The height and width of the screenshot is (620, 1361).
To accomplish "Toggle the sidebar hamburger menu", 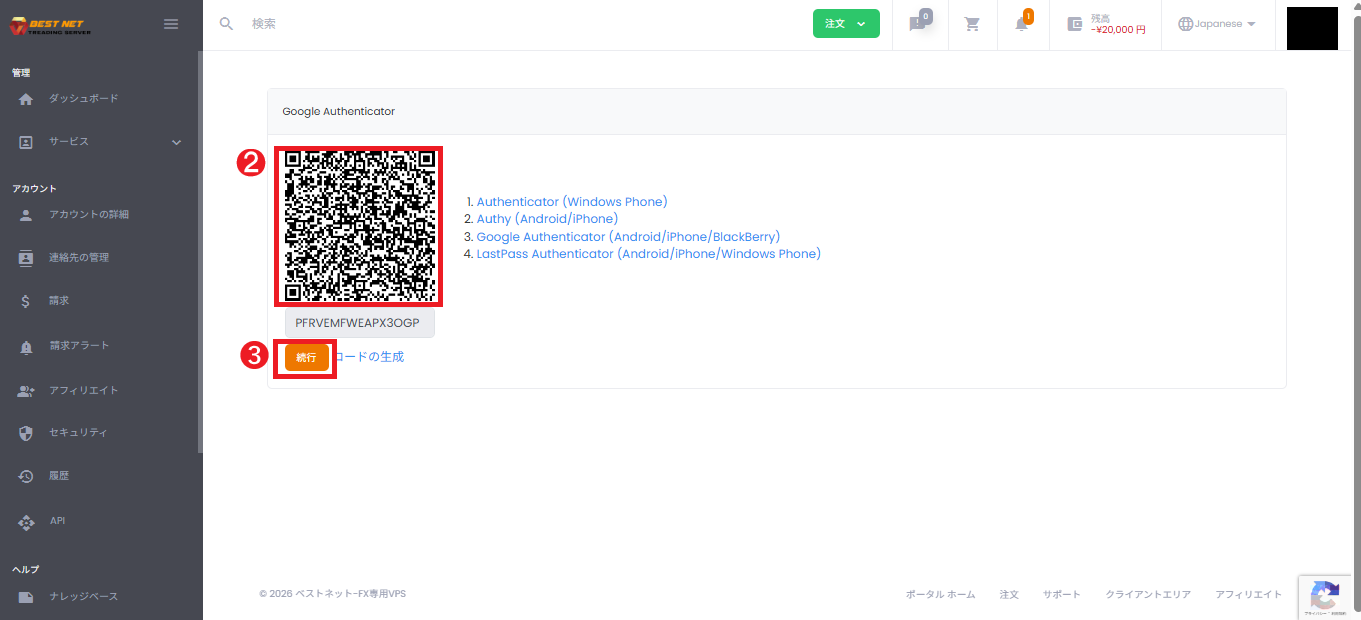I will click(170, 23).
